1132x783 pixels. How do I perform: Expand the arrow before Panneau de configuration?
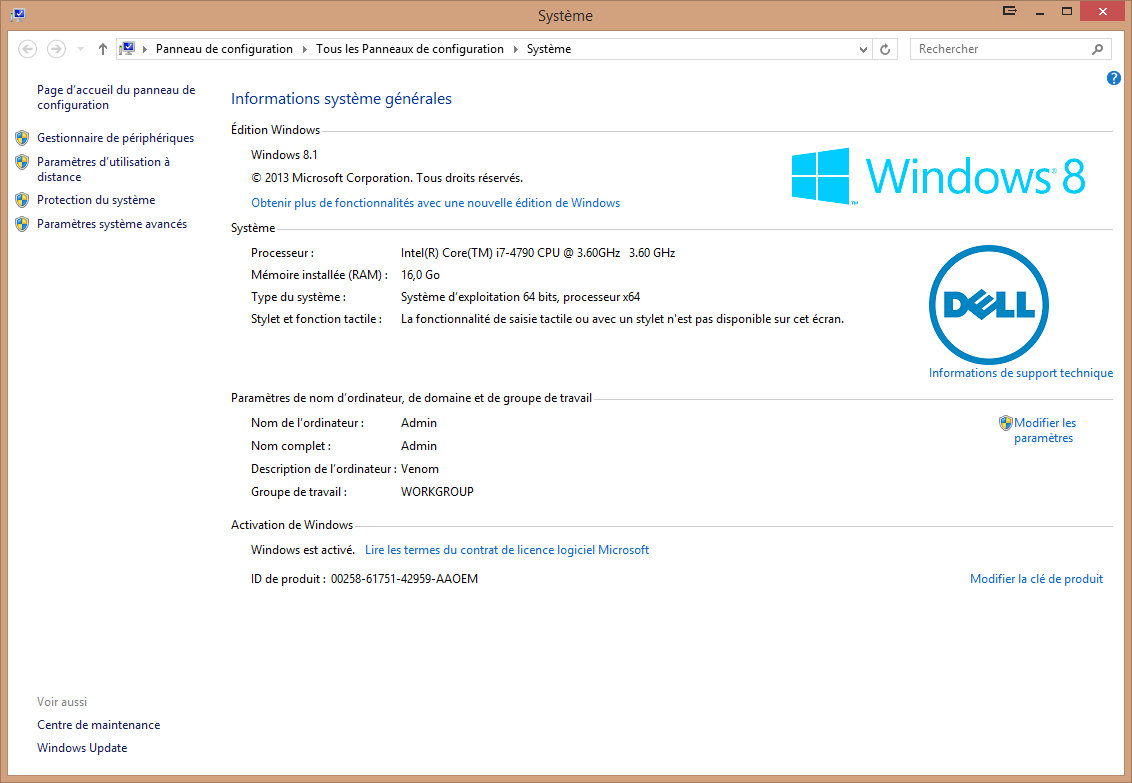145,49
